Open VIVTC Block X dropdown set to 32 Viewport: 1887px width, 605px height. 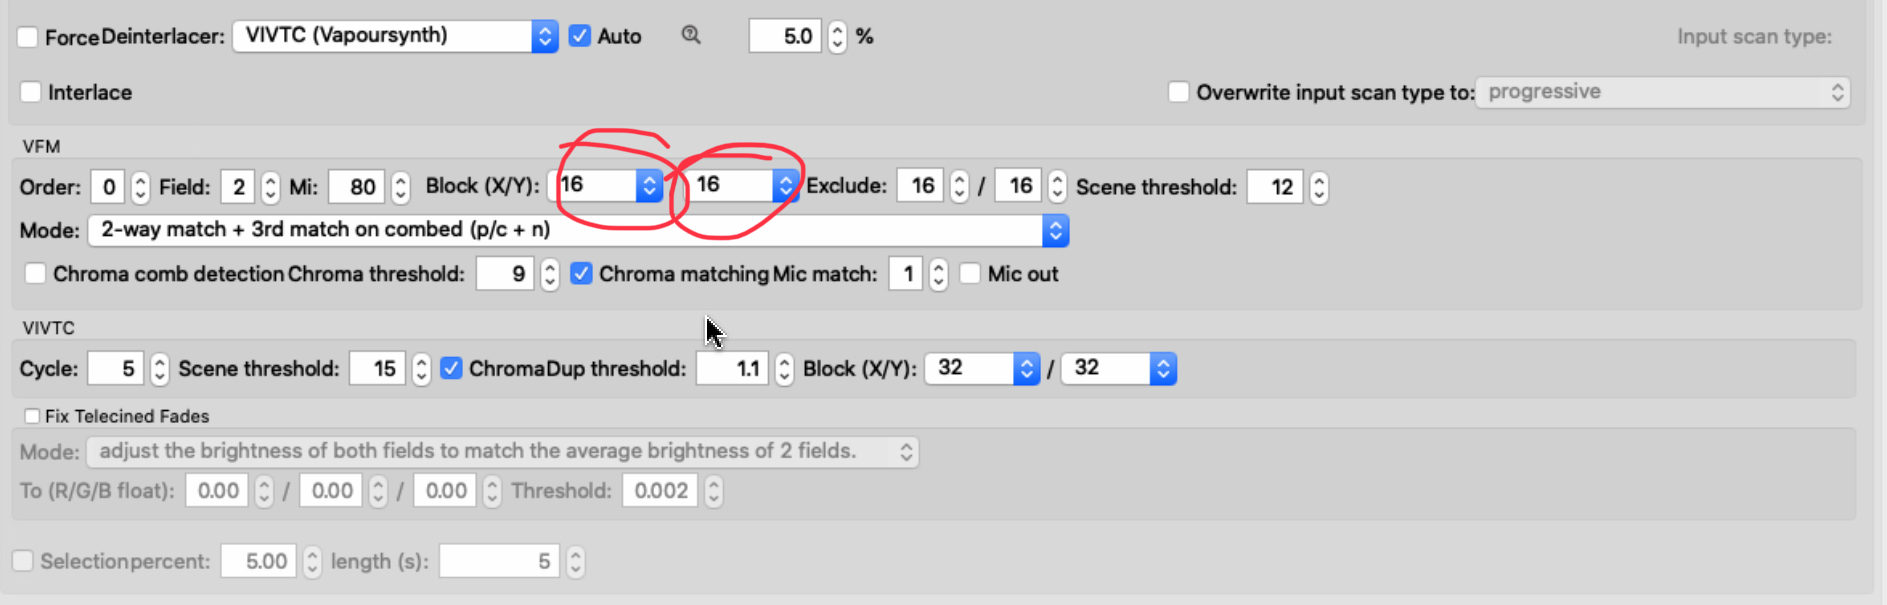(983, 368)
